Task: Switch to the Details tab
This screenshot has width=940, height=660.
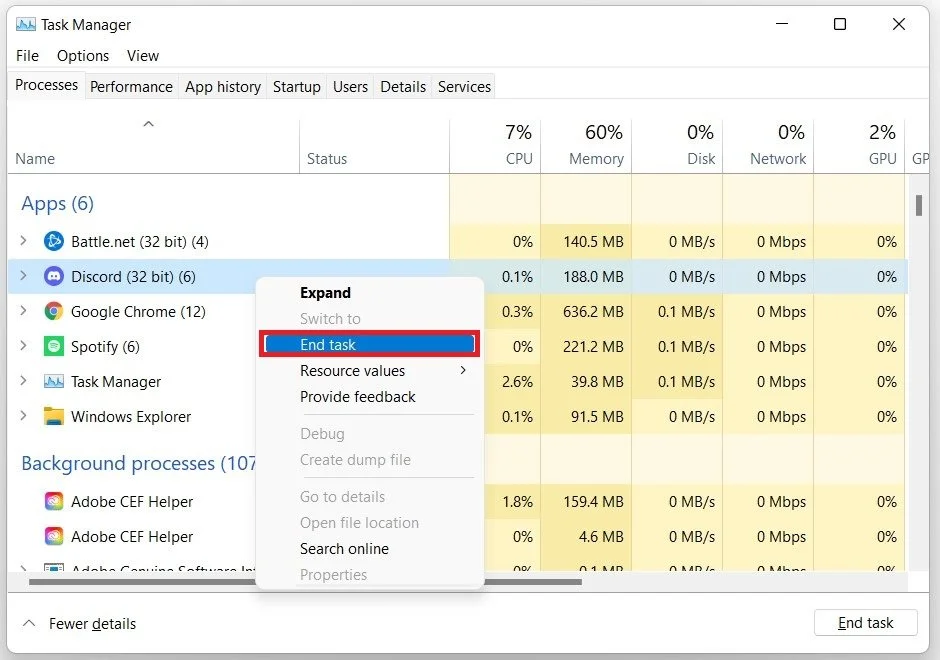Action: pos(403,87)
